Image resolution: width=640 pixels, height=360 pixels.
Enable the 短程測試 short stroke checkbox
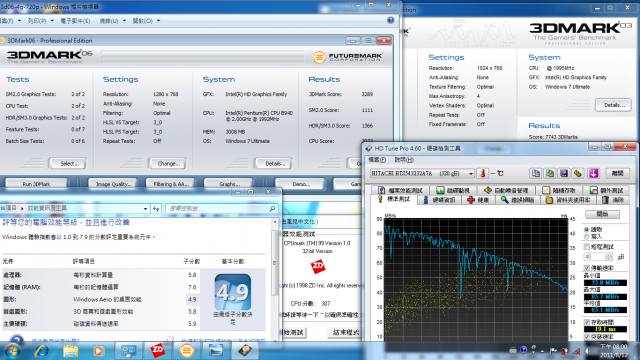coord(587,247)
